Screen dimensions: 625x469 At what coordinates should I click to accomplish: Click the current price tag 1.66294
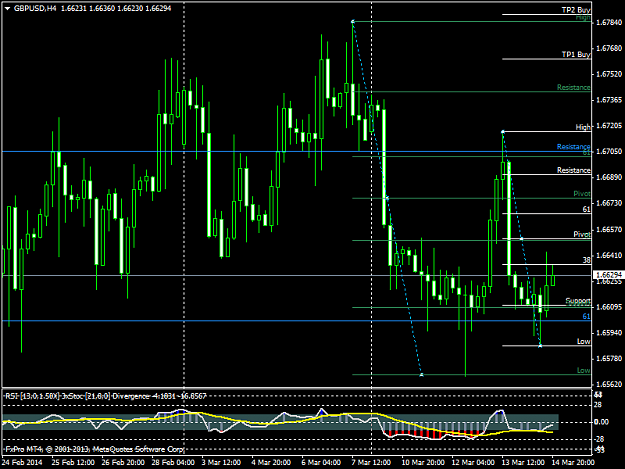pos(608,275)
